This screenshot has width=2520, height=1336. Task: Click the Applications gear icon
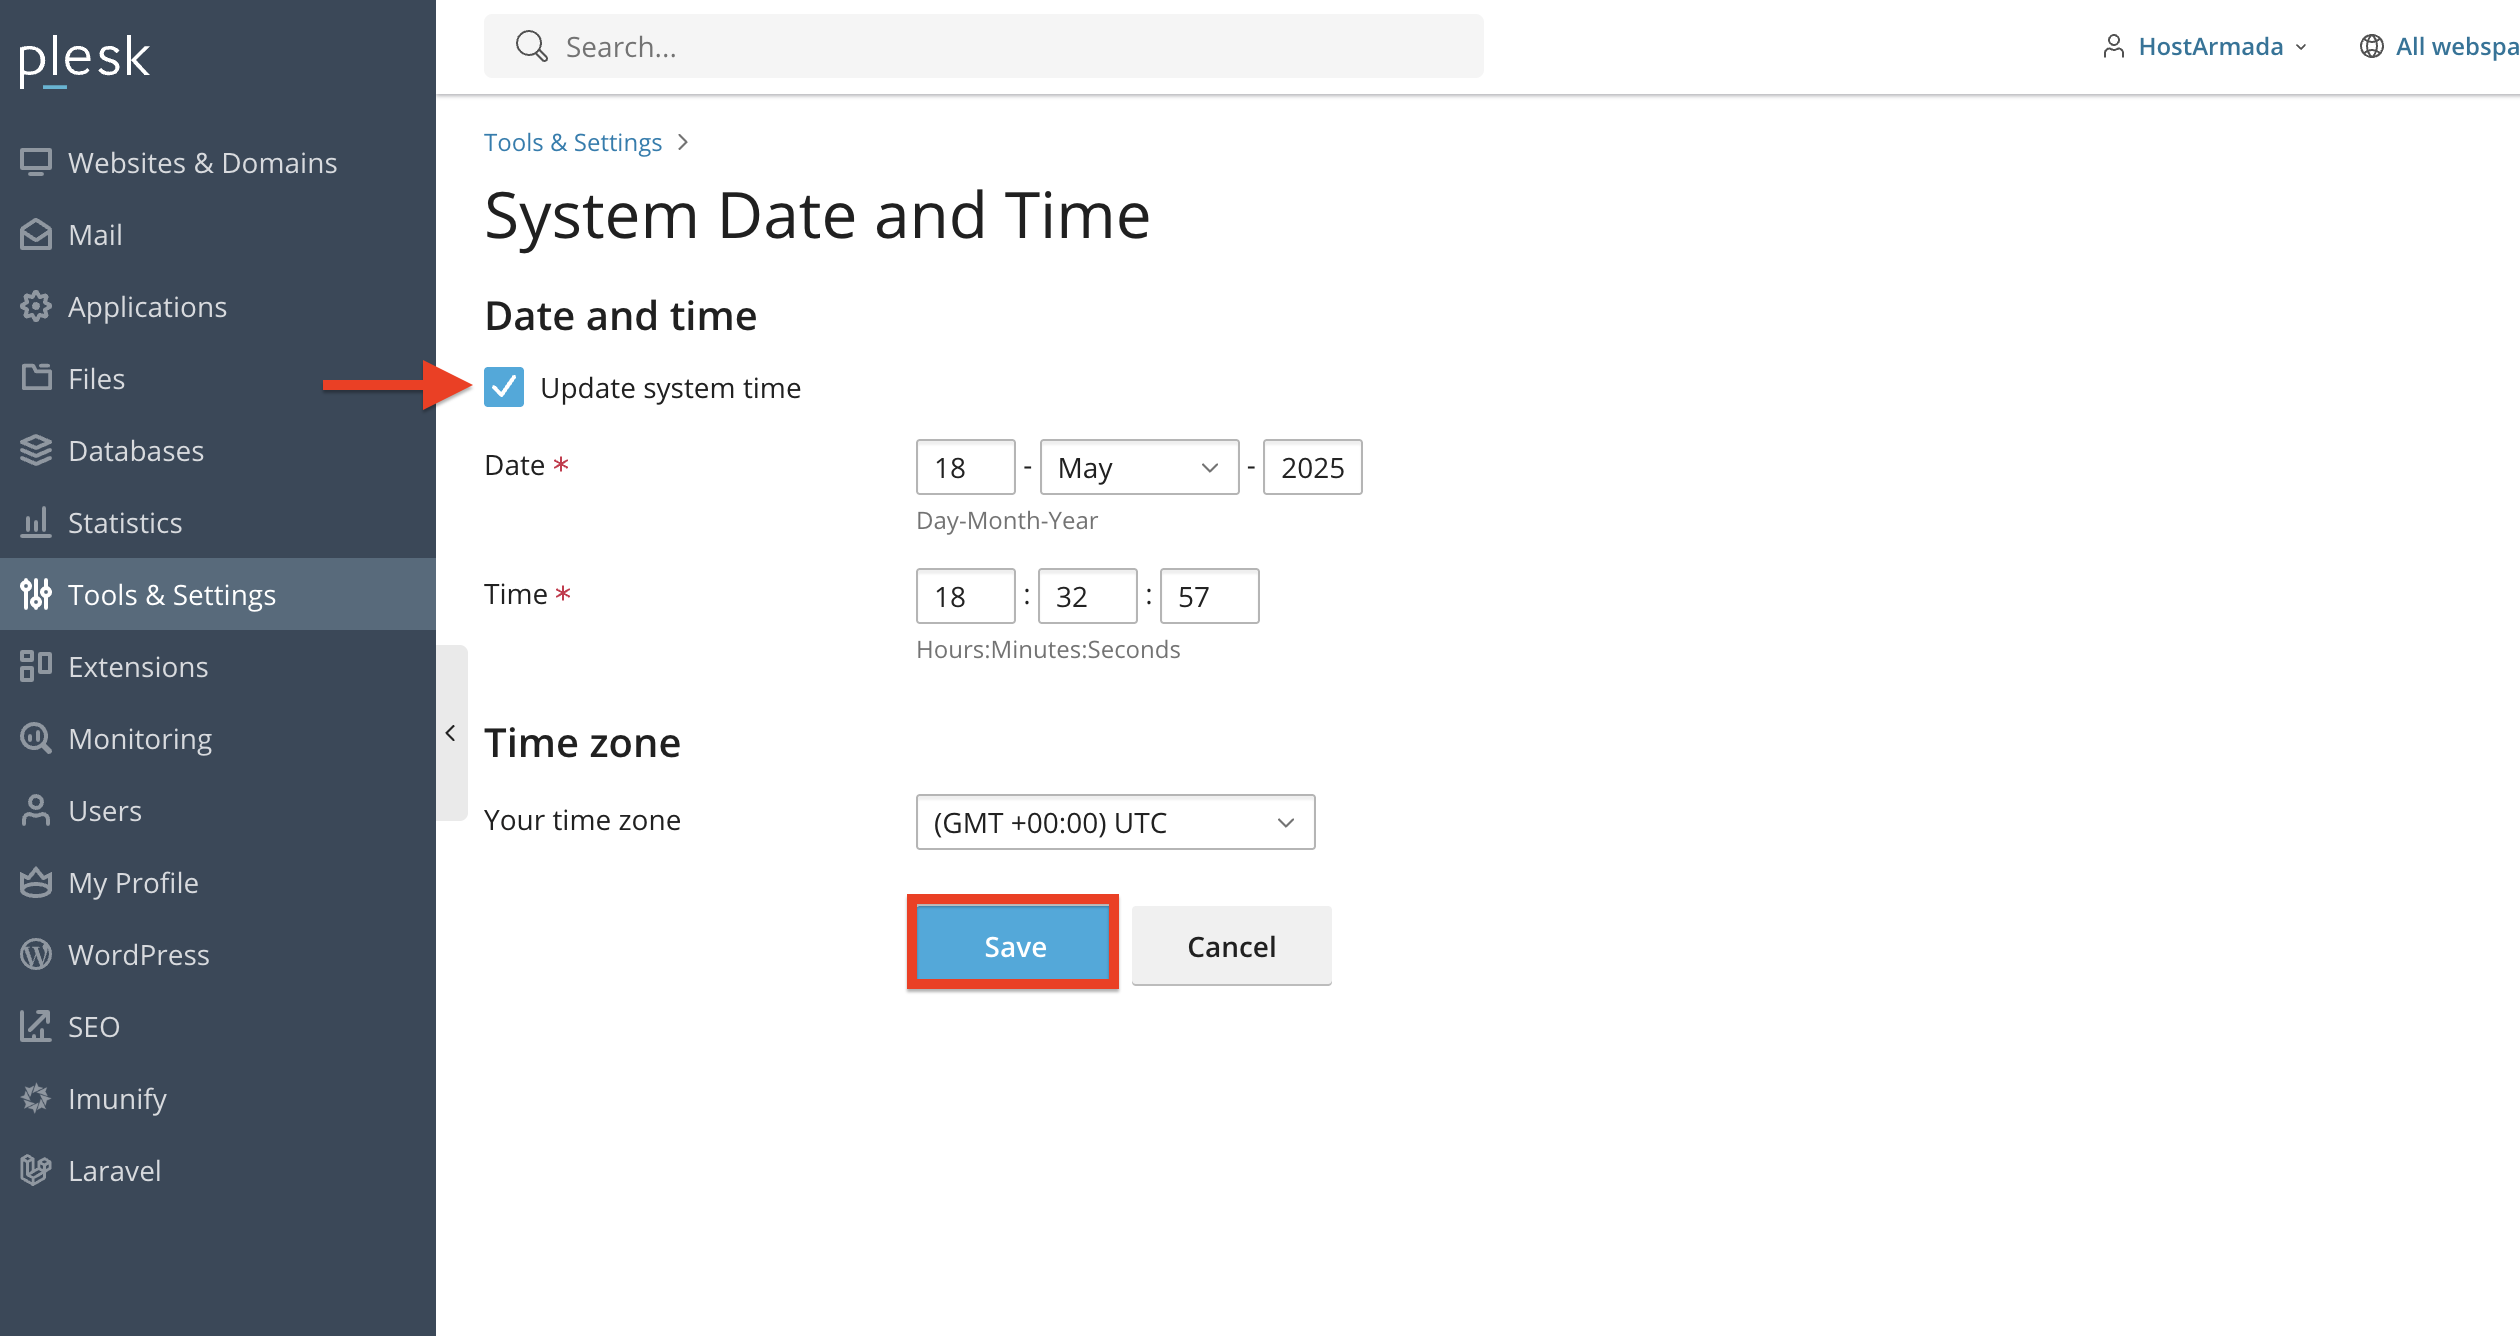(x=36, y=306)
